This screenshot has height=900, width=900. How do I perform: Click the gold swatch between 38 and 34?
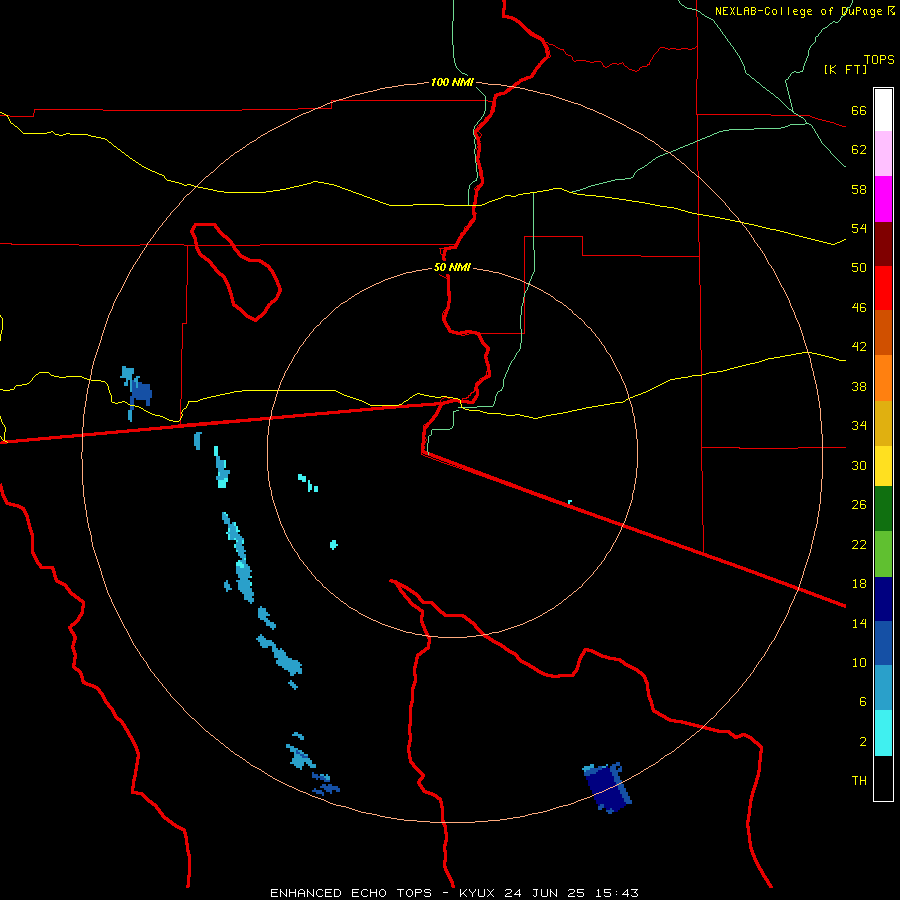pyautogui.click(x=883, y=424)
